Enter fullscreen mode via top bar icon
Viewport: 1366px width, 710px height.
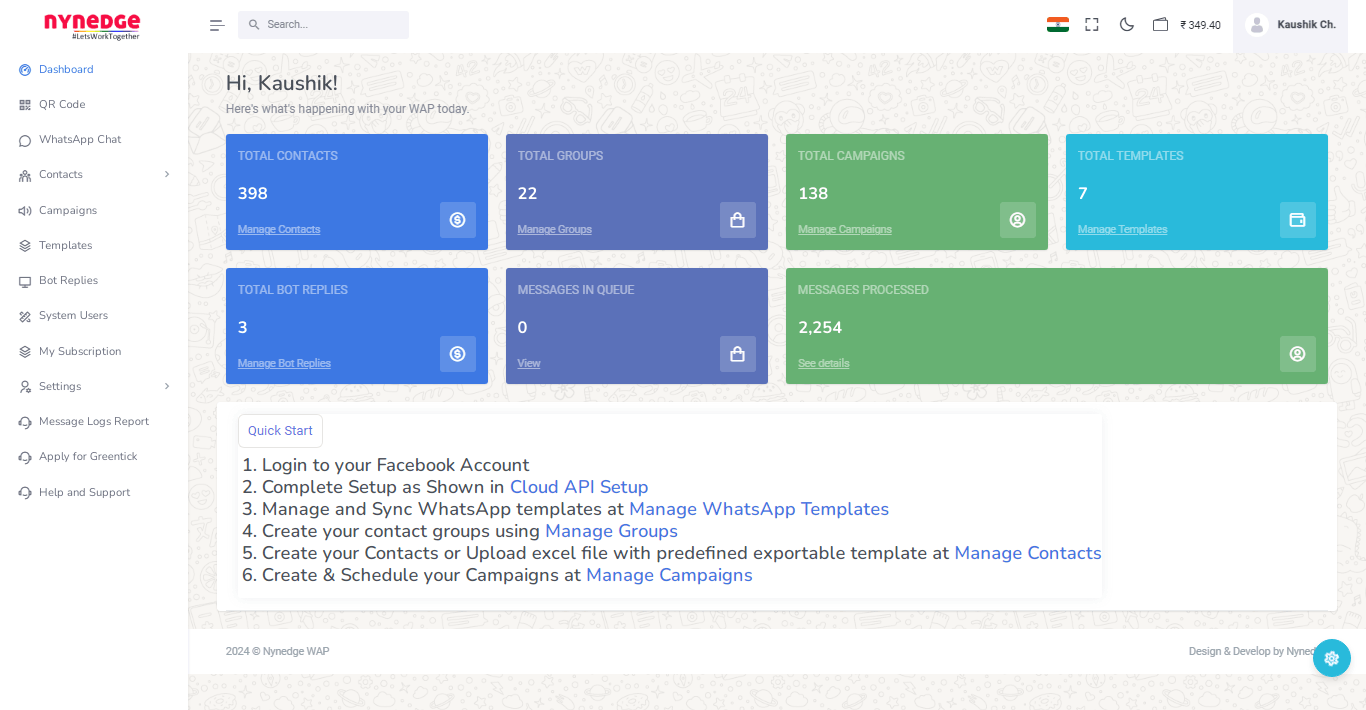(x=1092, y=24)
